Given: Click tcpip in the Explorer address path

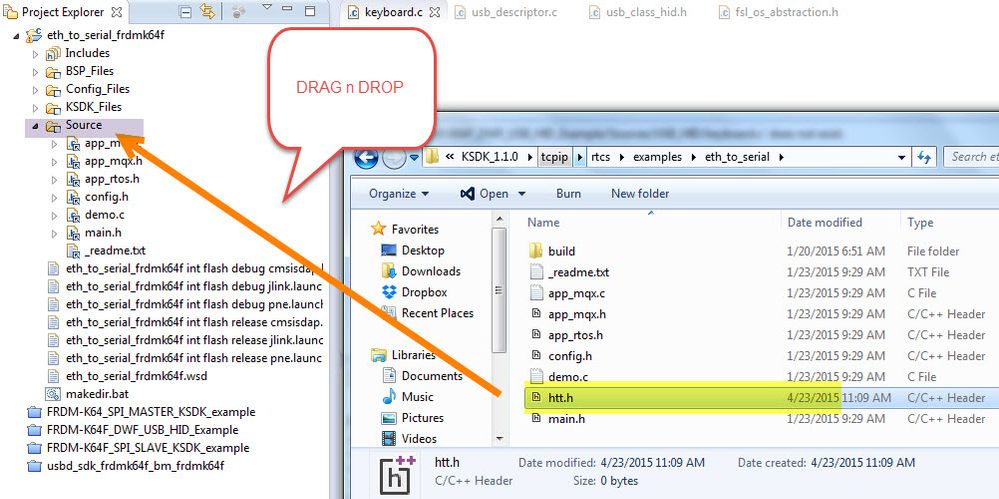Looking at the screenshot, I should pos(554,157).
